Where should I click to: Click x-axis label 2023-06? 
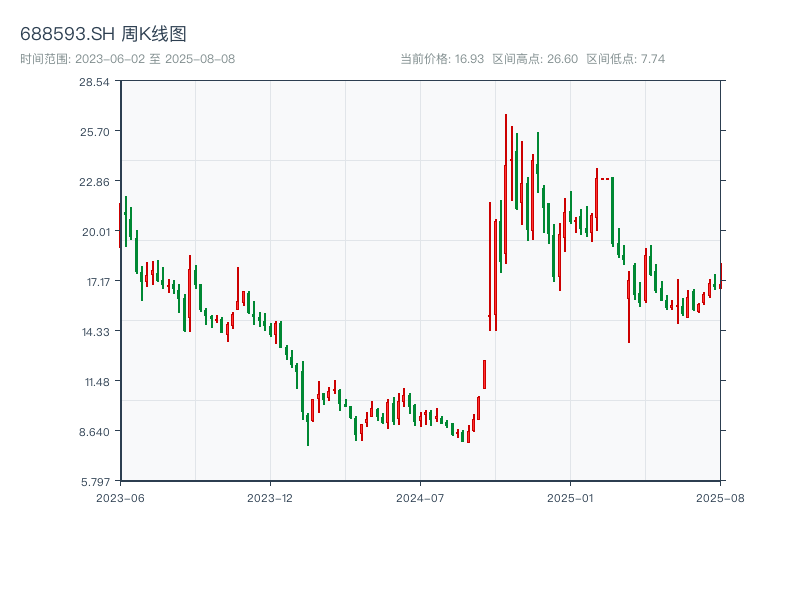120,498
